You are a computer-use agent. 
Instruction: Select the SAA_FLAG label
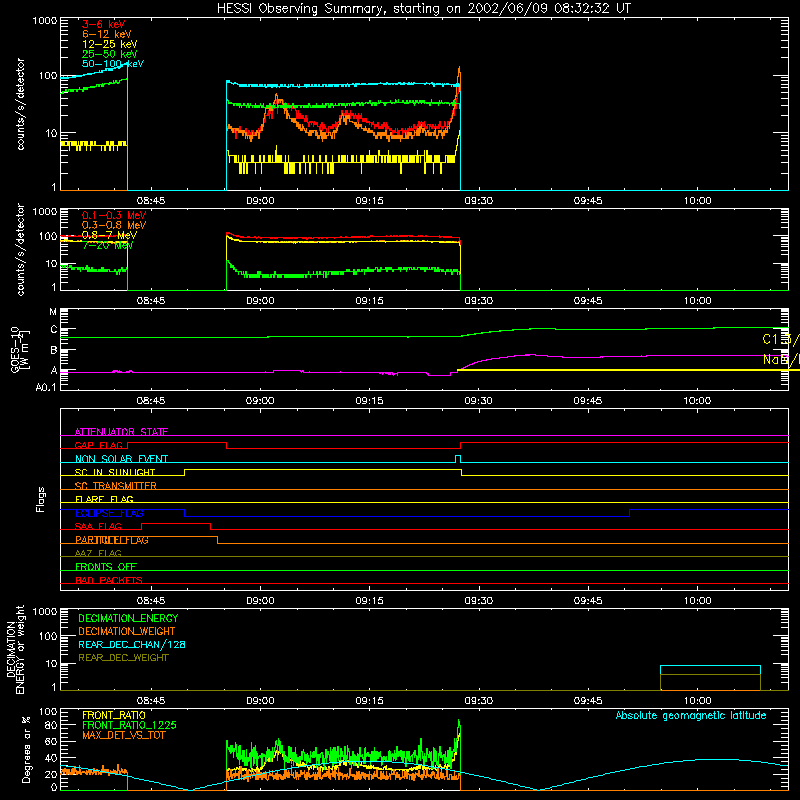tap(98, 526)
